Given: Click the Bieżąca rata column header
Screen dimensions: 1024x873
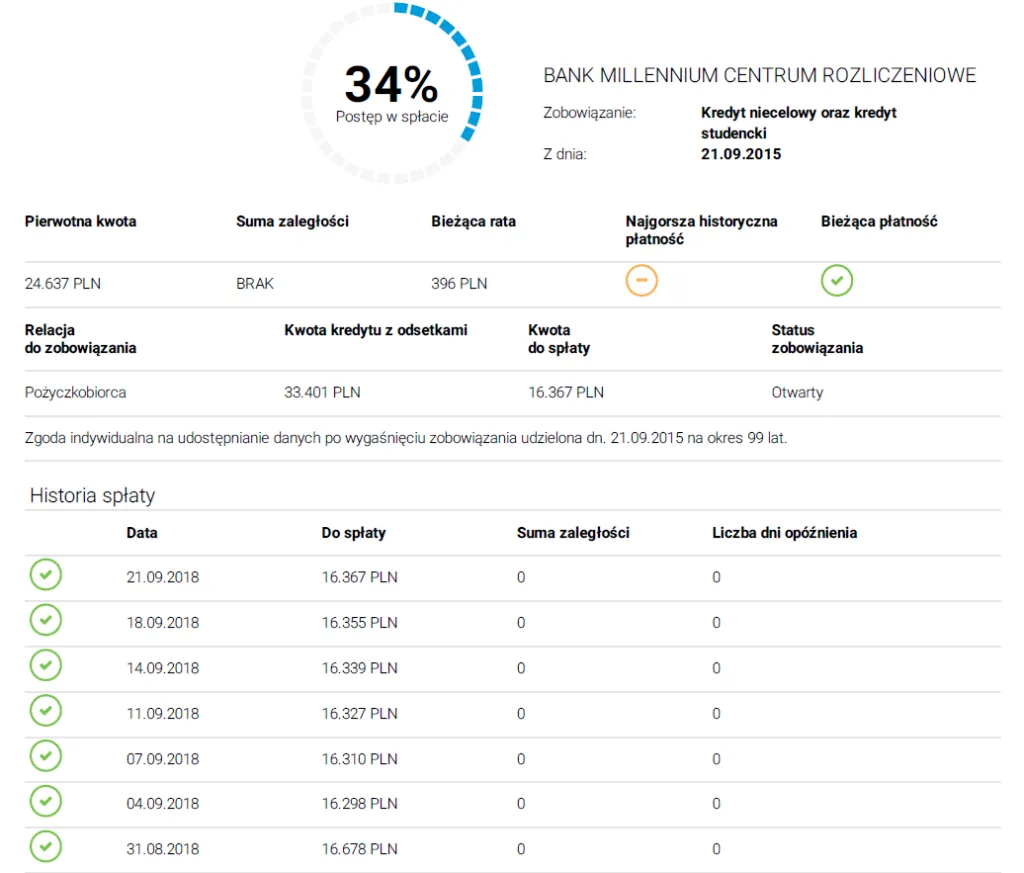Looking at the screenshot, I should pyautogui.click(x=473, y=221).
